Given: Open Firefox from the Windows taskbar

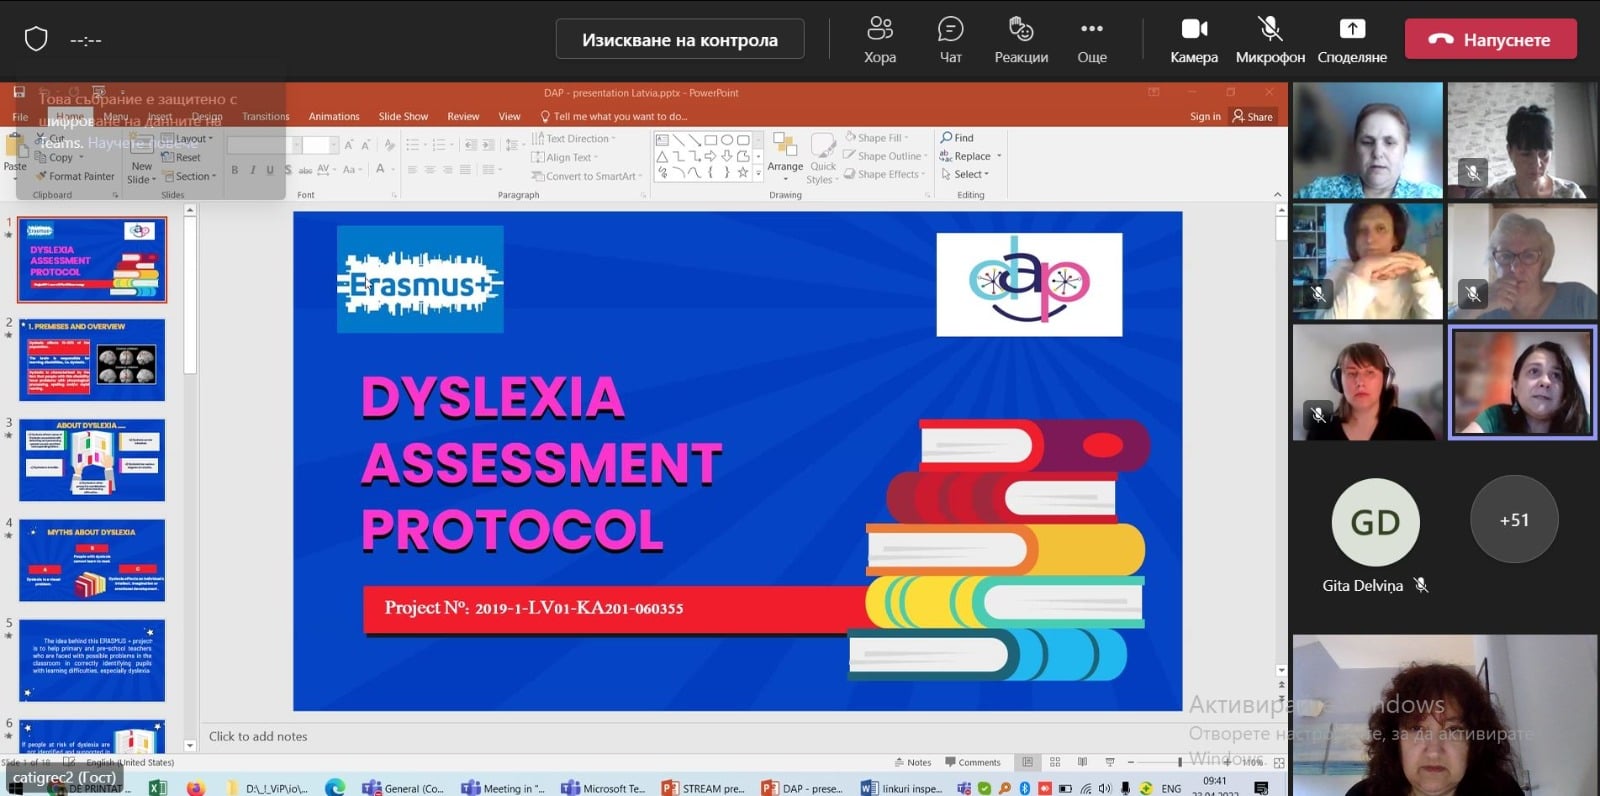Looking at the screenshot, I should tap(195, 788).
